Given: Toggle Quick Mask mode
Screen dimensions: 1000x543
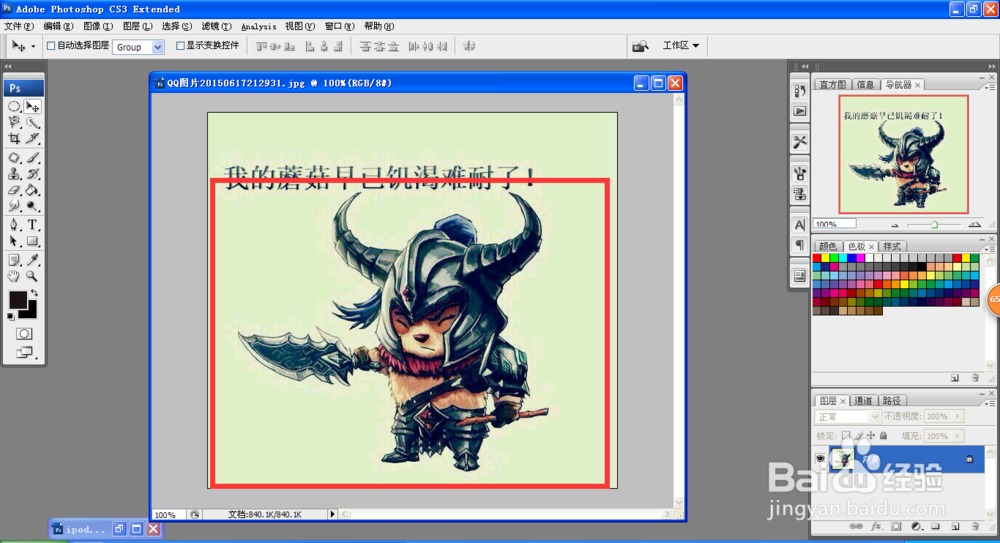Looking at the screenshot, I should pos(24,334).
